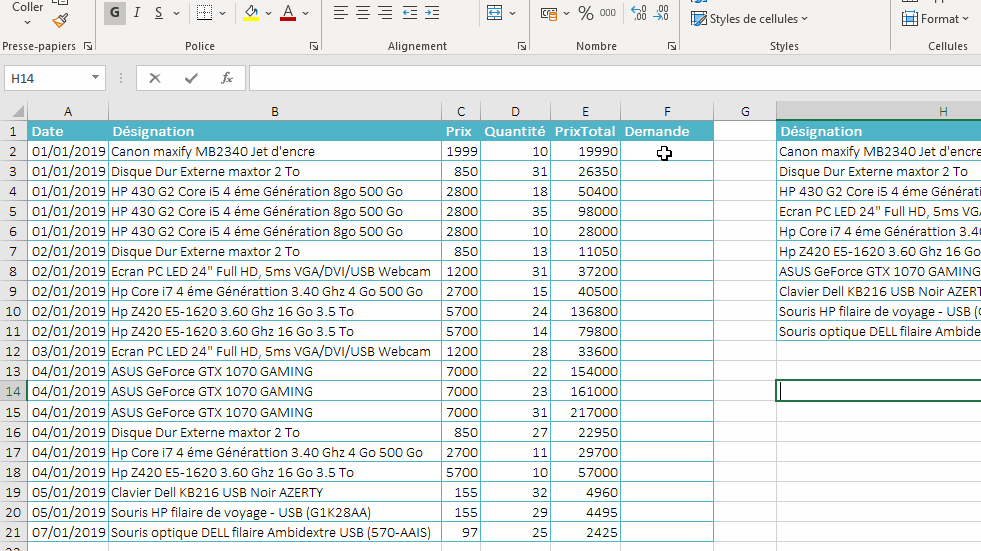Image resolution: width=981 pixels, height=551 pixels.
Task: Apply thousands separator style
Action: tap(607, 13)
